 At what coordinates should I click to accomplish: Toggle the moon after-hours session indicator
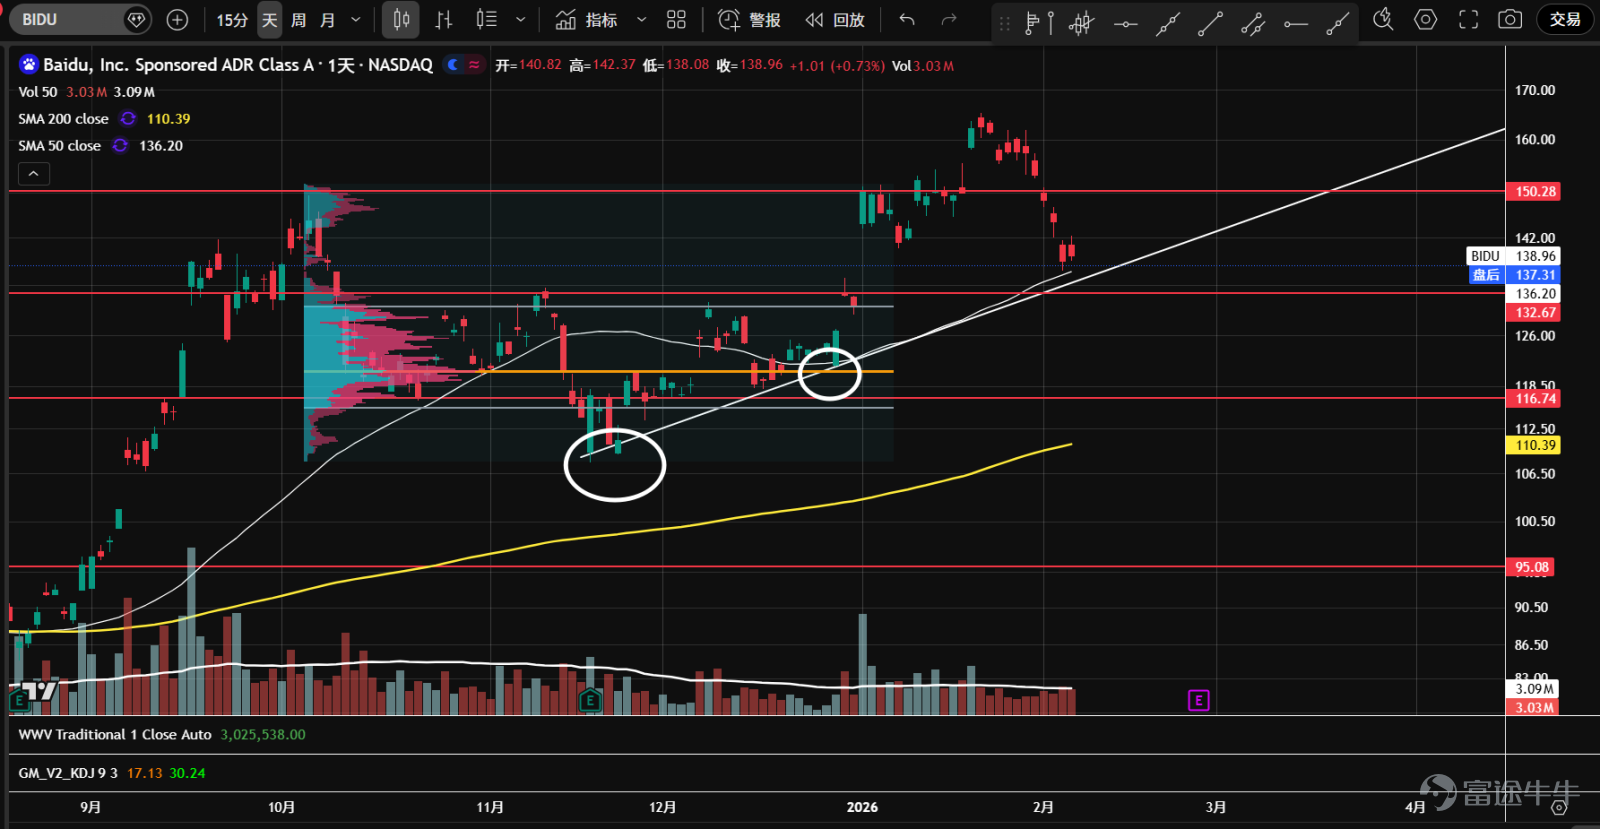pyautogui.click(x=453, y=65)
